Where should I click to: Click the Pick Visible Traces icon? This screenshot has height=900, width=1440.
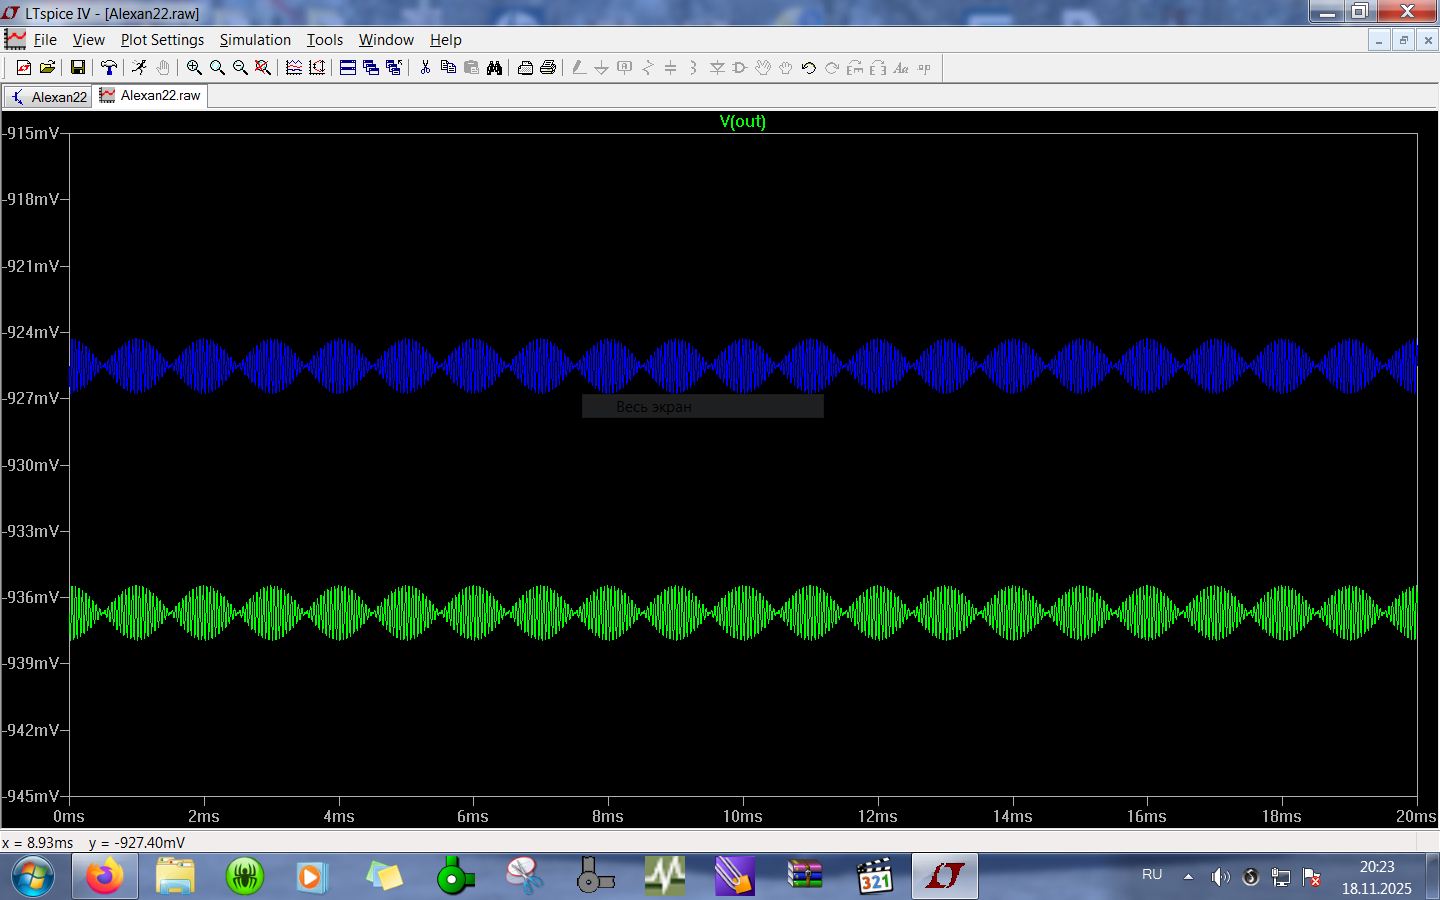coord(294,68)
